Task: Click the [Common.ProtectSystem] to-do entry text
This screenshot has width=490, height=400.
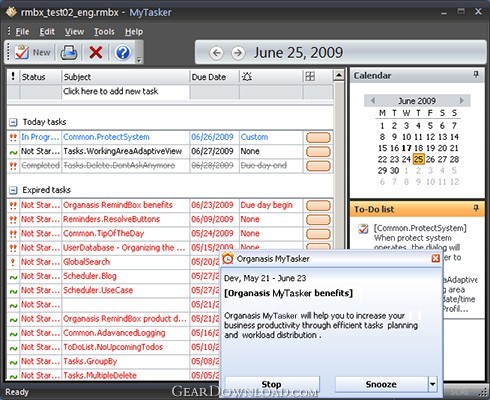Action: pos(420,228)
